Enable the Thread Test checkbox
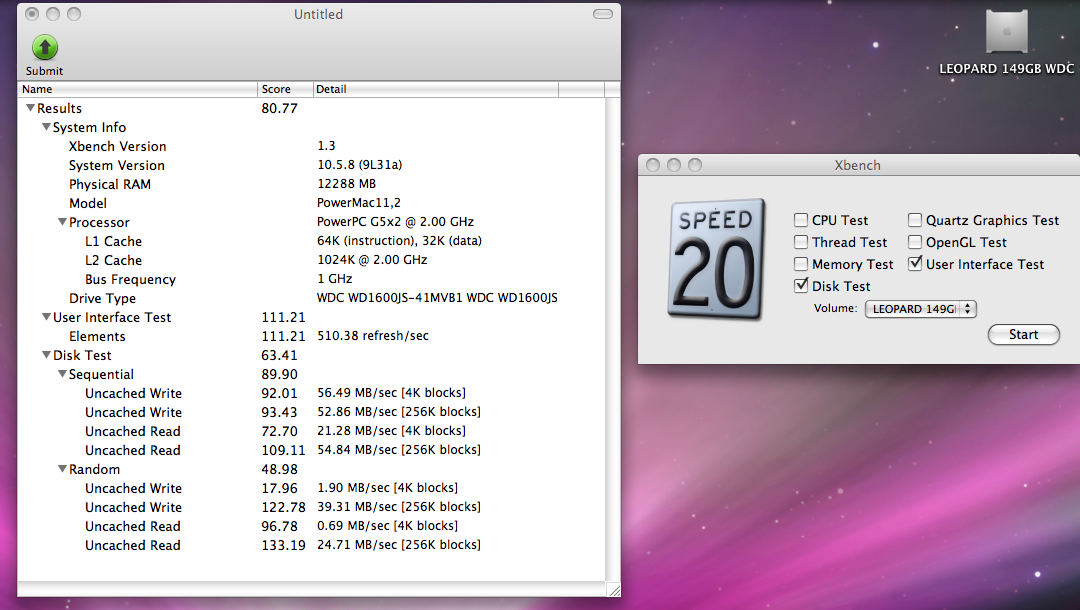This screenshot has width=1080, height=610. [800, 242]
